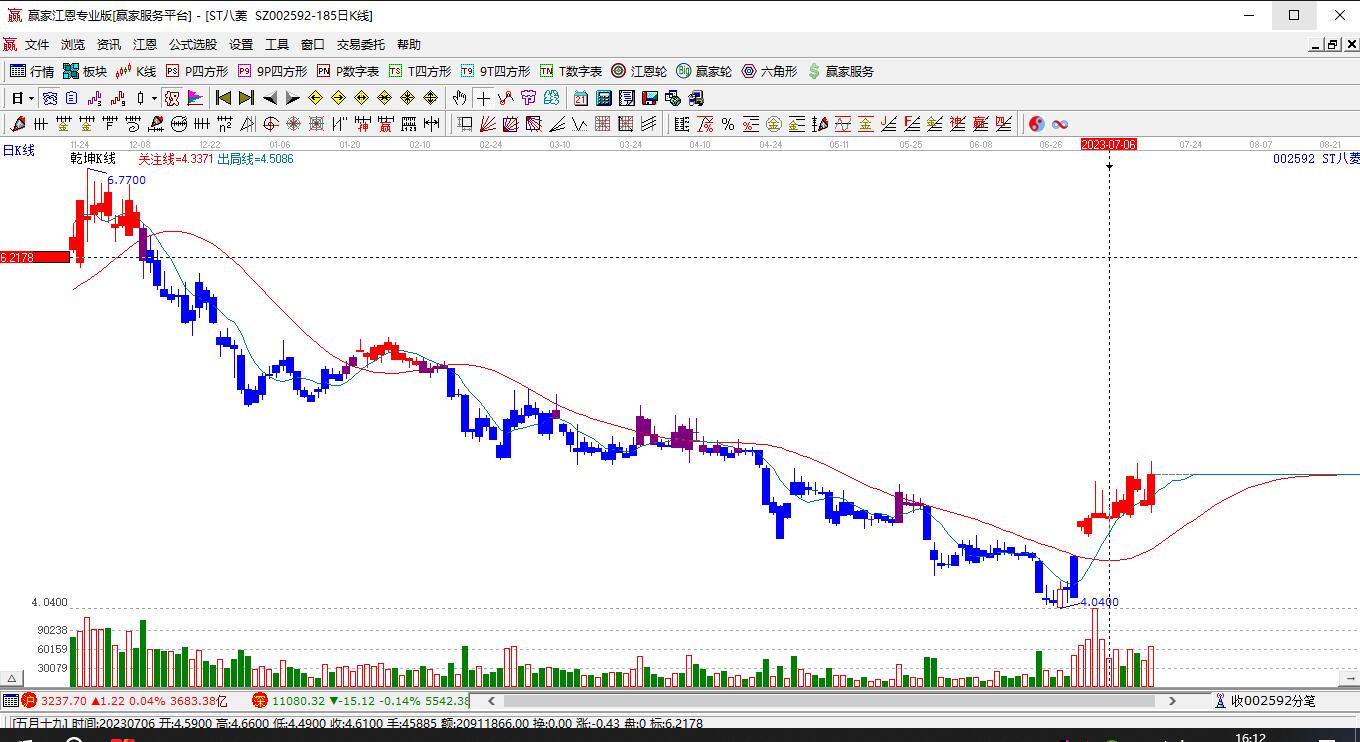Select the hand pan tool
The width and height of the screenshot is (1360, 742).
click(459, 98)
